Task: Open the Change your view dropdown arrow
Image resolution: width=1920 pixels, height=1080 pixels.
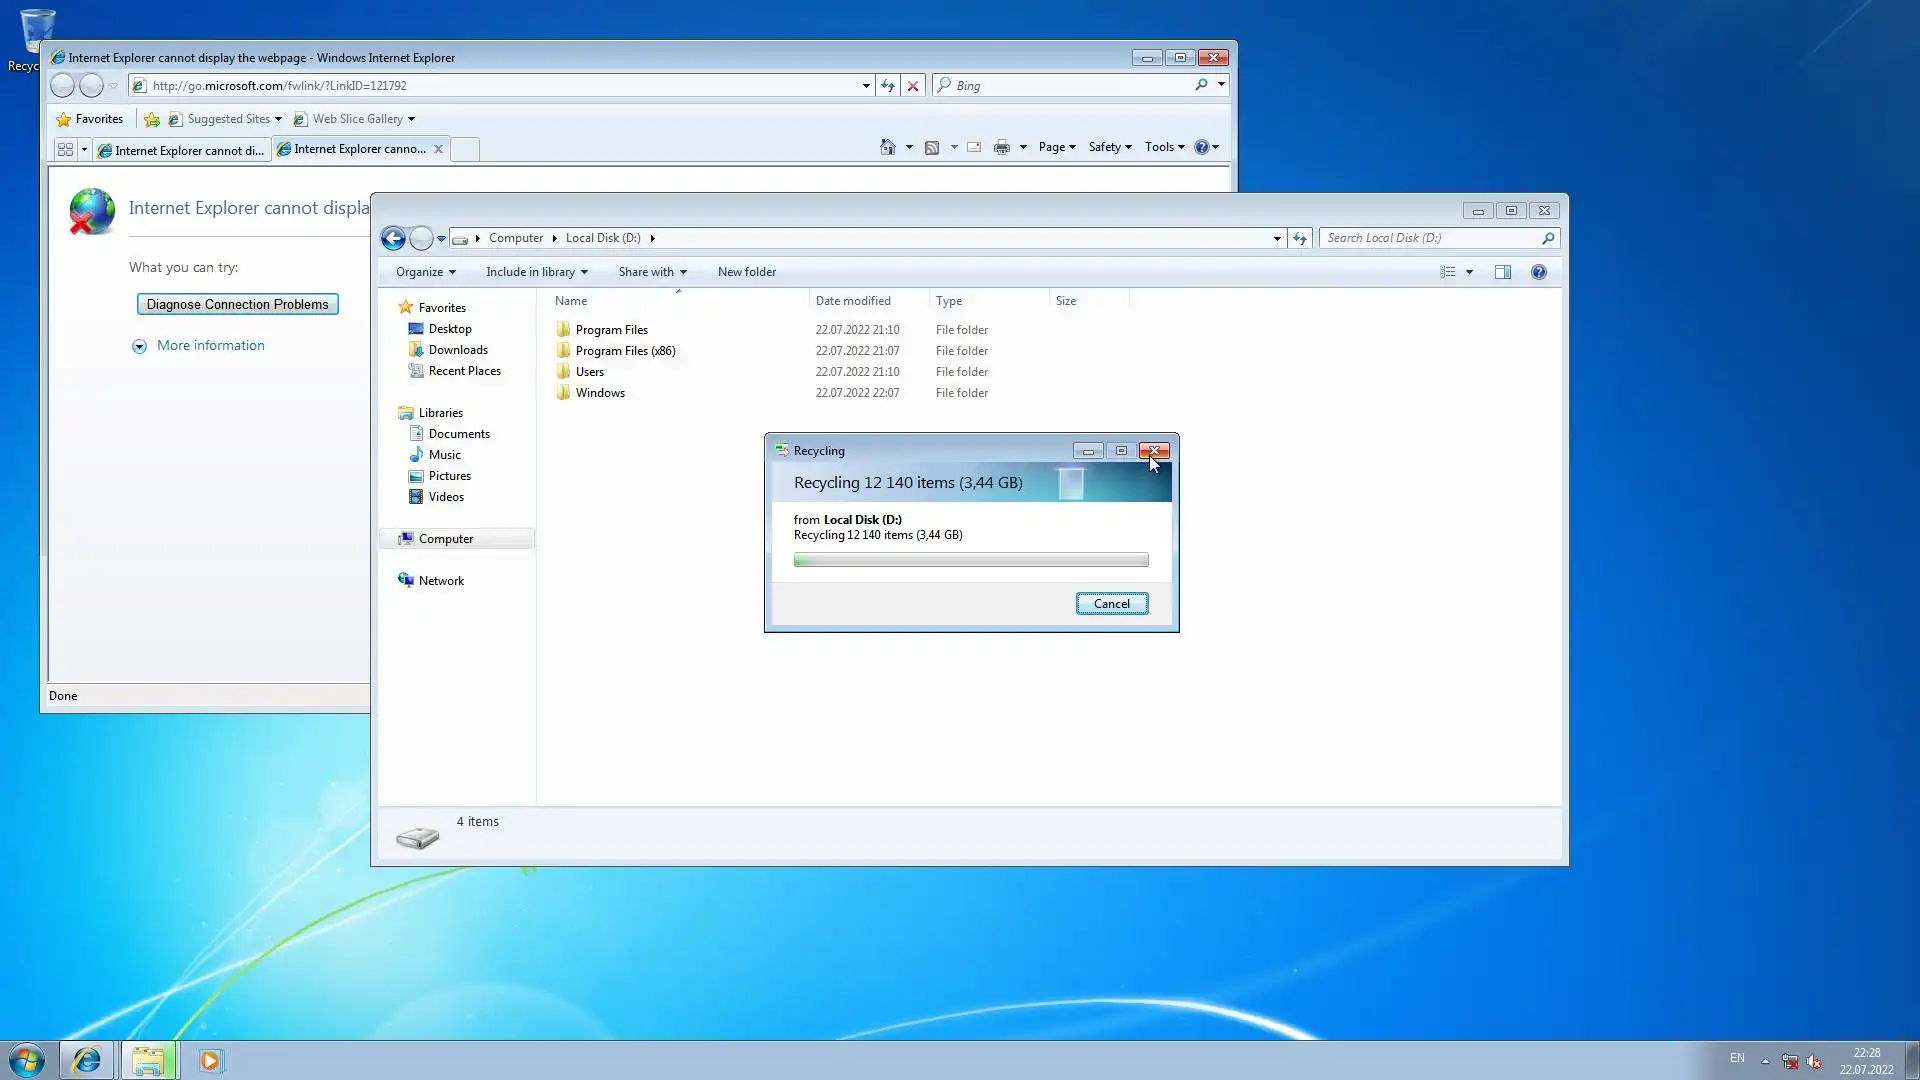Action: tap(1469, 272)
